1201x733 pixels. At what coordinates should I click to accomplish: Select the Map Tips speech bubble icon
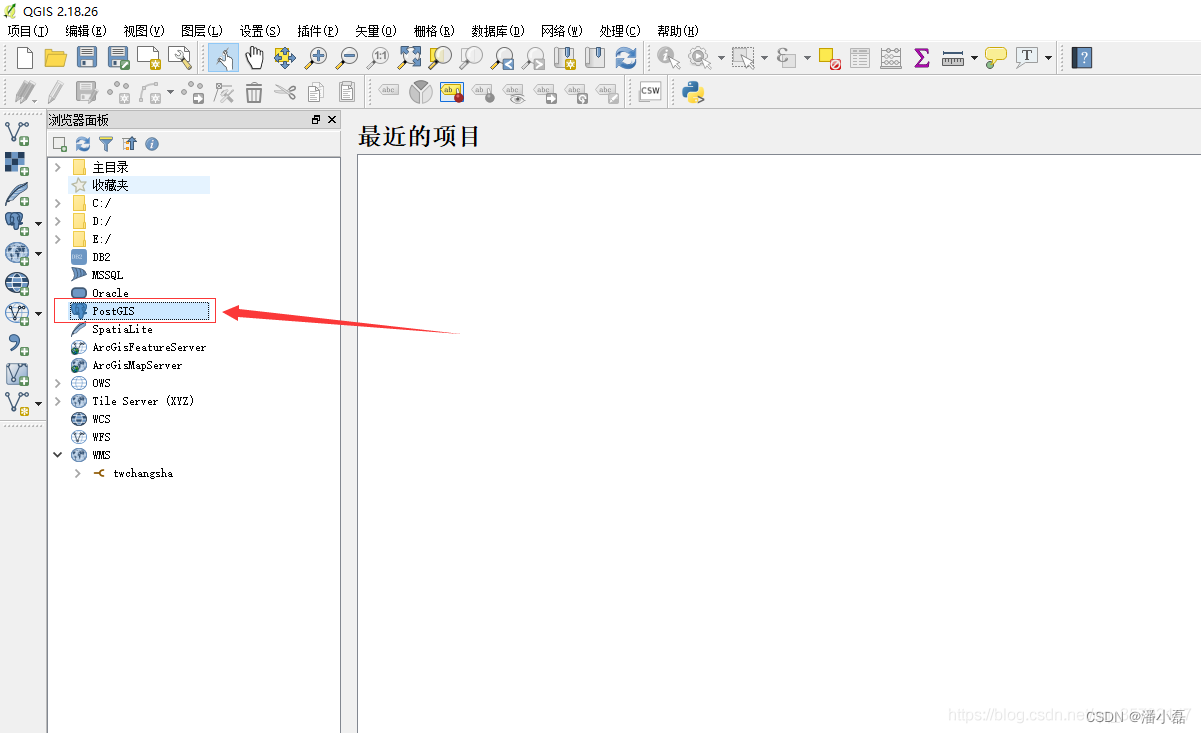click(996, 58)
